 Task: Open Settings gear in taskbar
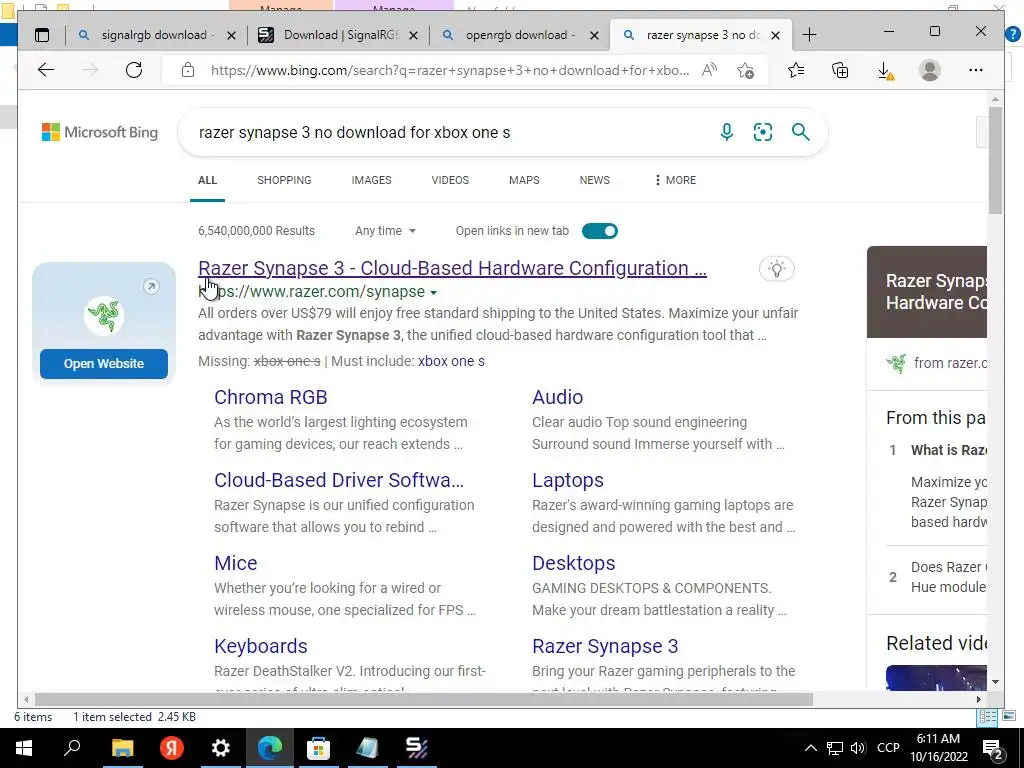coord(221,748)
